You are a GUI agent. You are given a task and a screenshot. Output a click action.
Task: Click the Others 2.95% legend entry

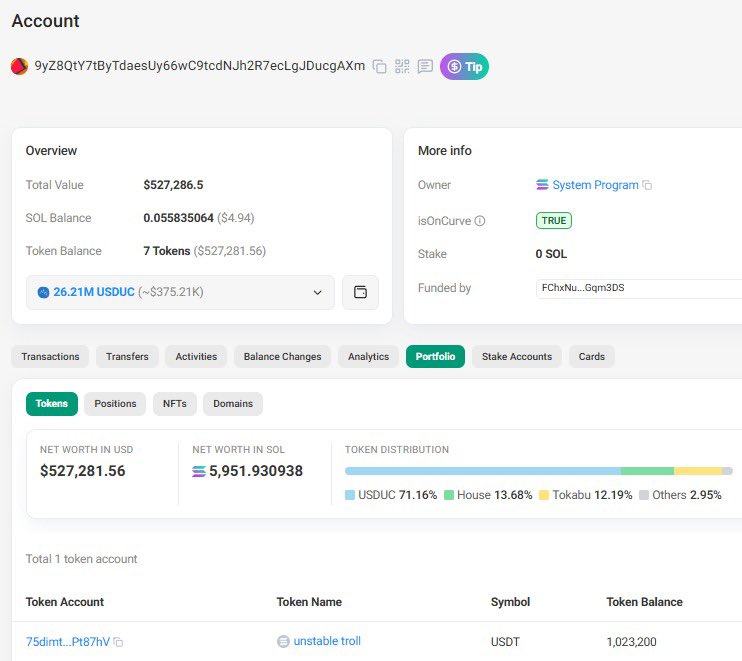coord(680,495)
